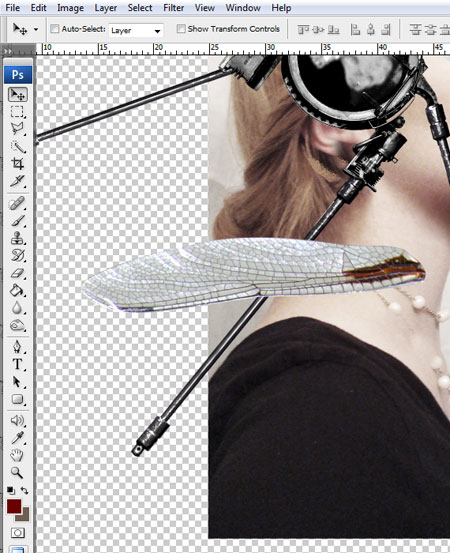
Task: Pick the Sponge tool
Action: coord(17,326)
